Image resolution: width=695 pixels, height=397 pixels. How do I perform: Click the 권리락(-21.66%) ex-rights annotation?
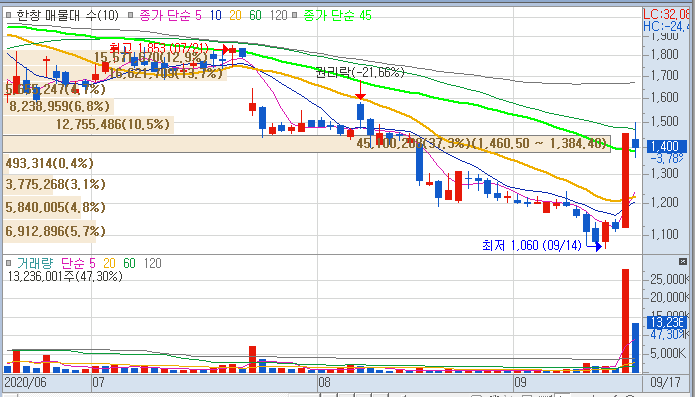coord(360,72)
